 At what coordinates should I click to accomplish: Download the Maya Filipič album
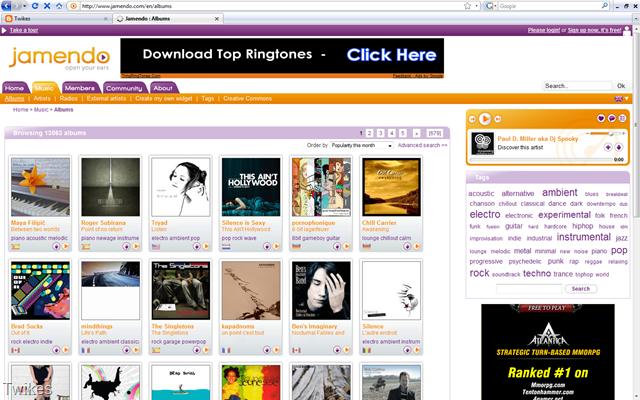tap(56, 246)
